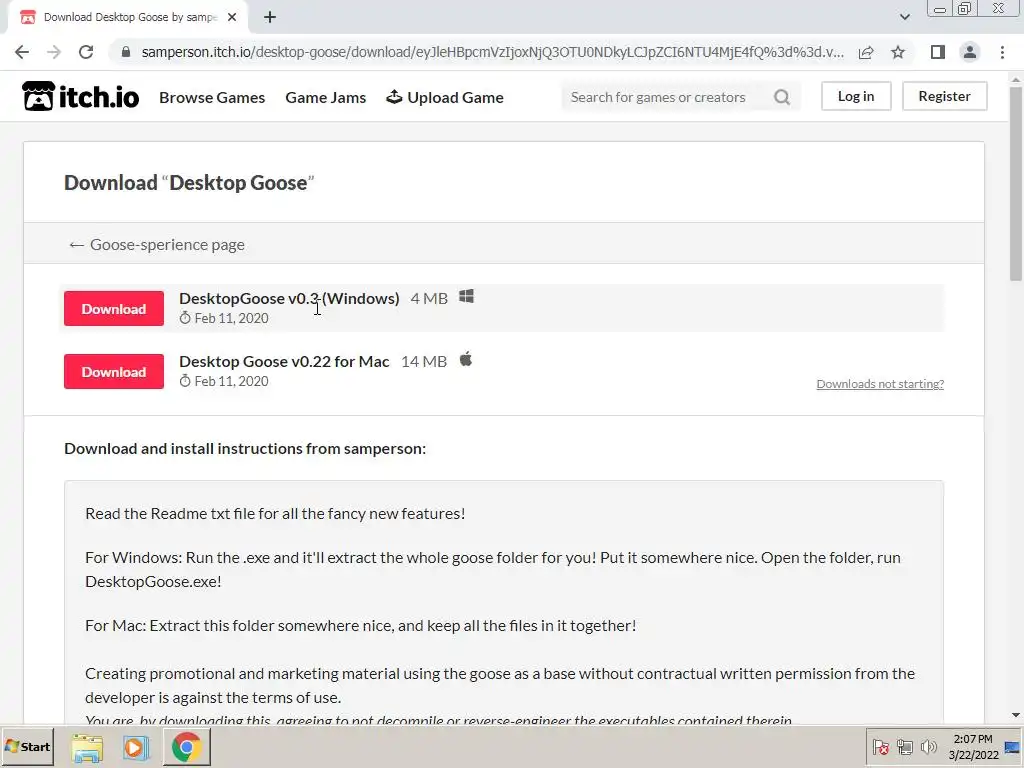Click Register button
1024x768 pixels.
tap(944, 96)
